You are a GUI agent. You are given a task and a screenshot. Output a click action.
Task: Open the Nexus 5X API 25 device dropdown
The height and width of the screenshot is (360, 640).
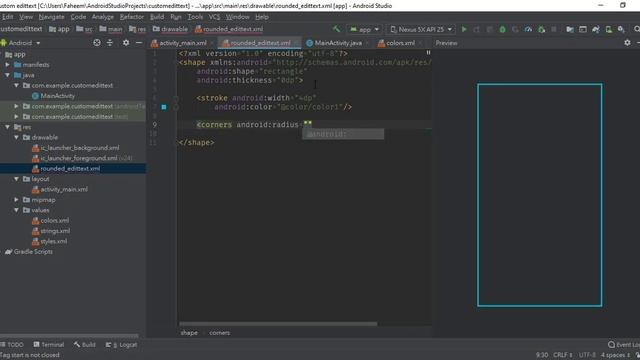tap(421, 29)
